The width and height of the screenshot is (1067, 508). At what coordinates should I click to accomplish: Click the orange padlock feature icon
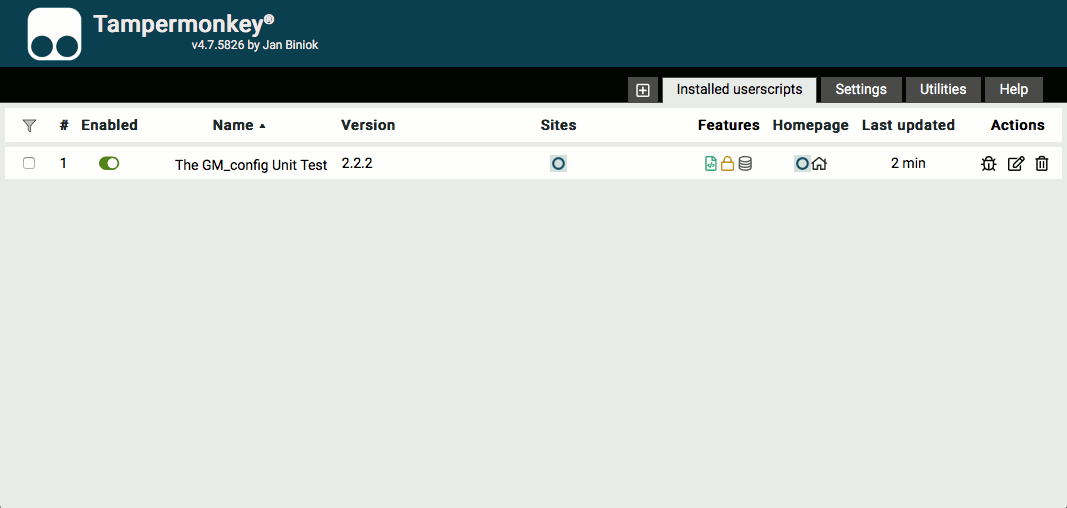click(x=727, y=163)
